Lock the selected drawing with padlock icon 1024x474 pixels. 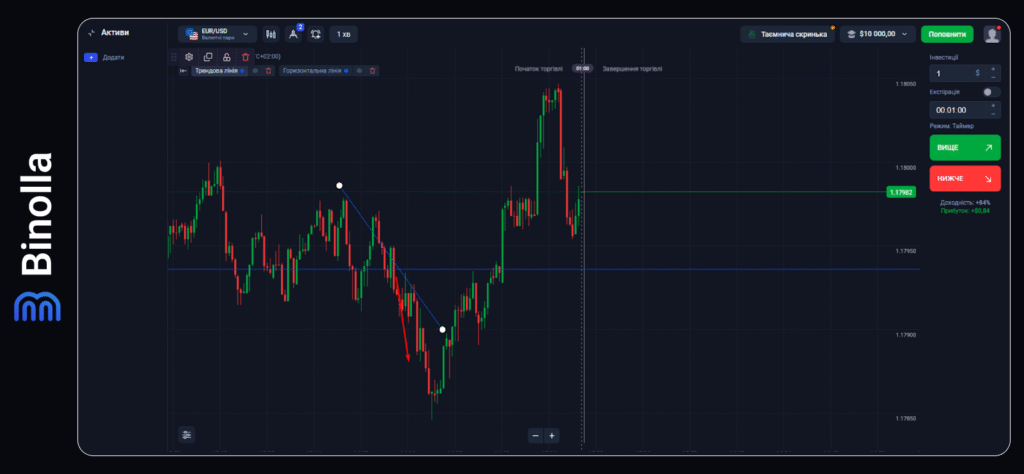pos(226,57)
